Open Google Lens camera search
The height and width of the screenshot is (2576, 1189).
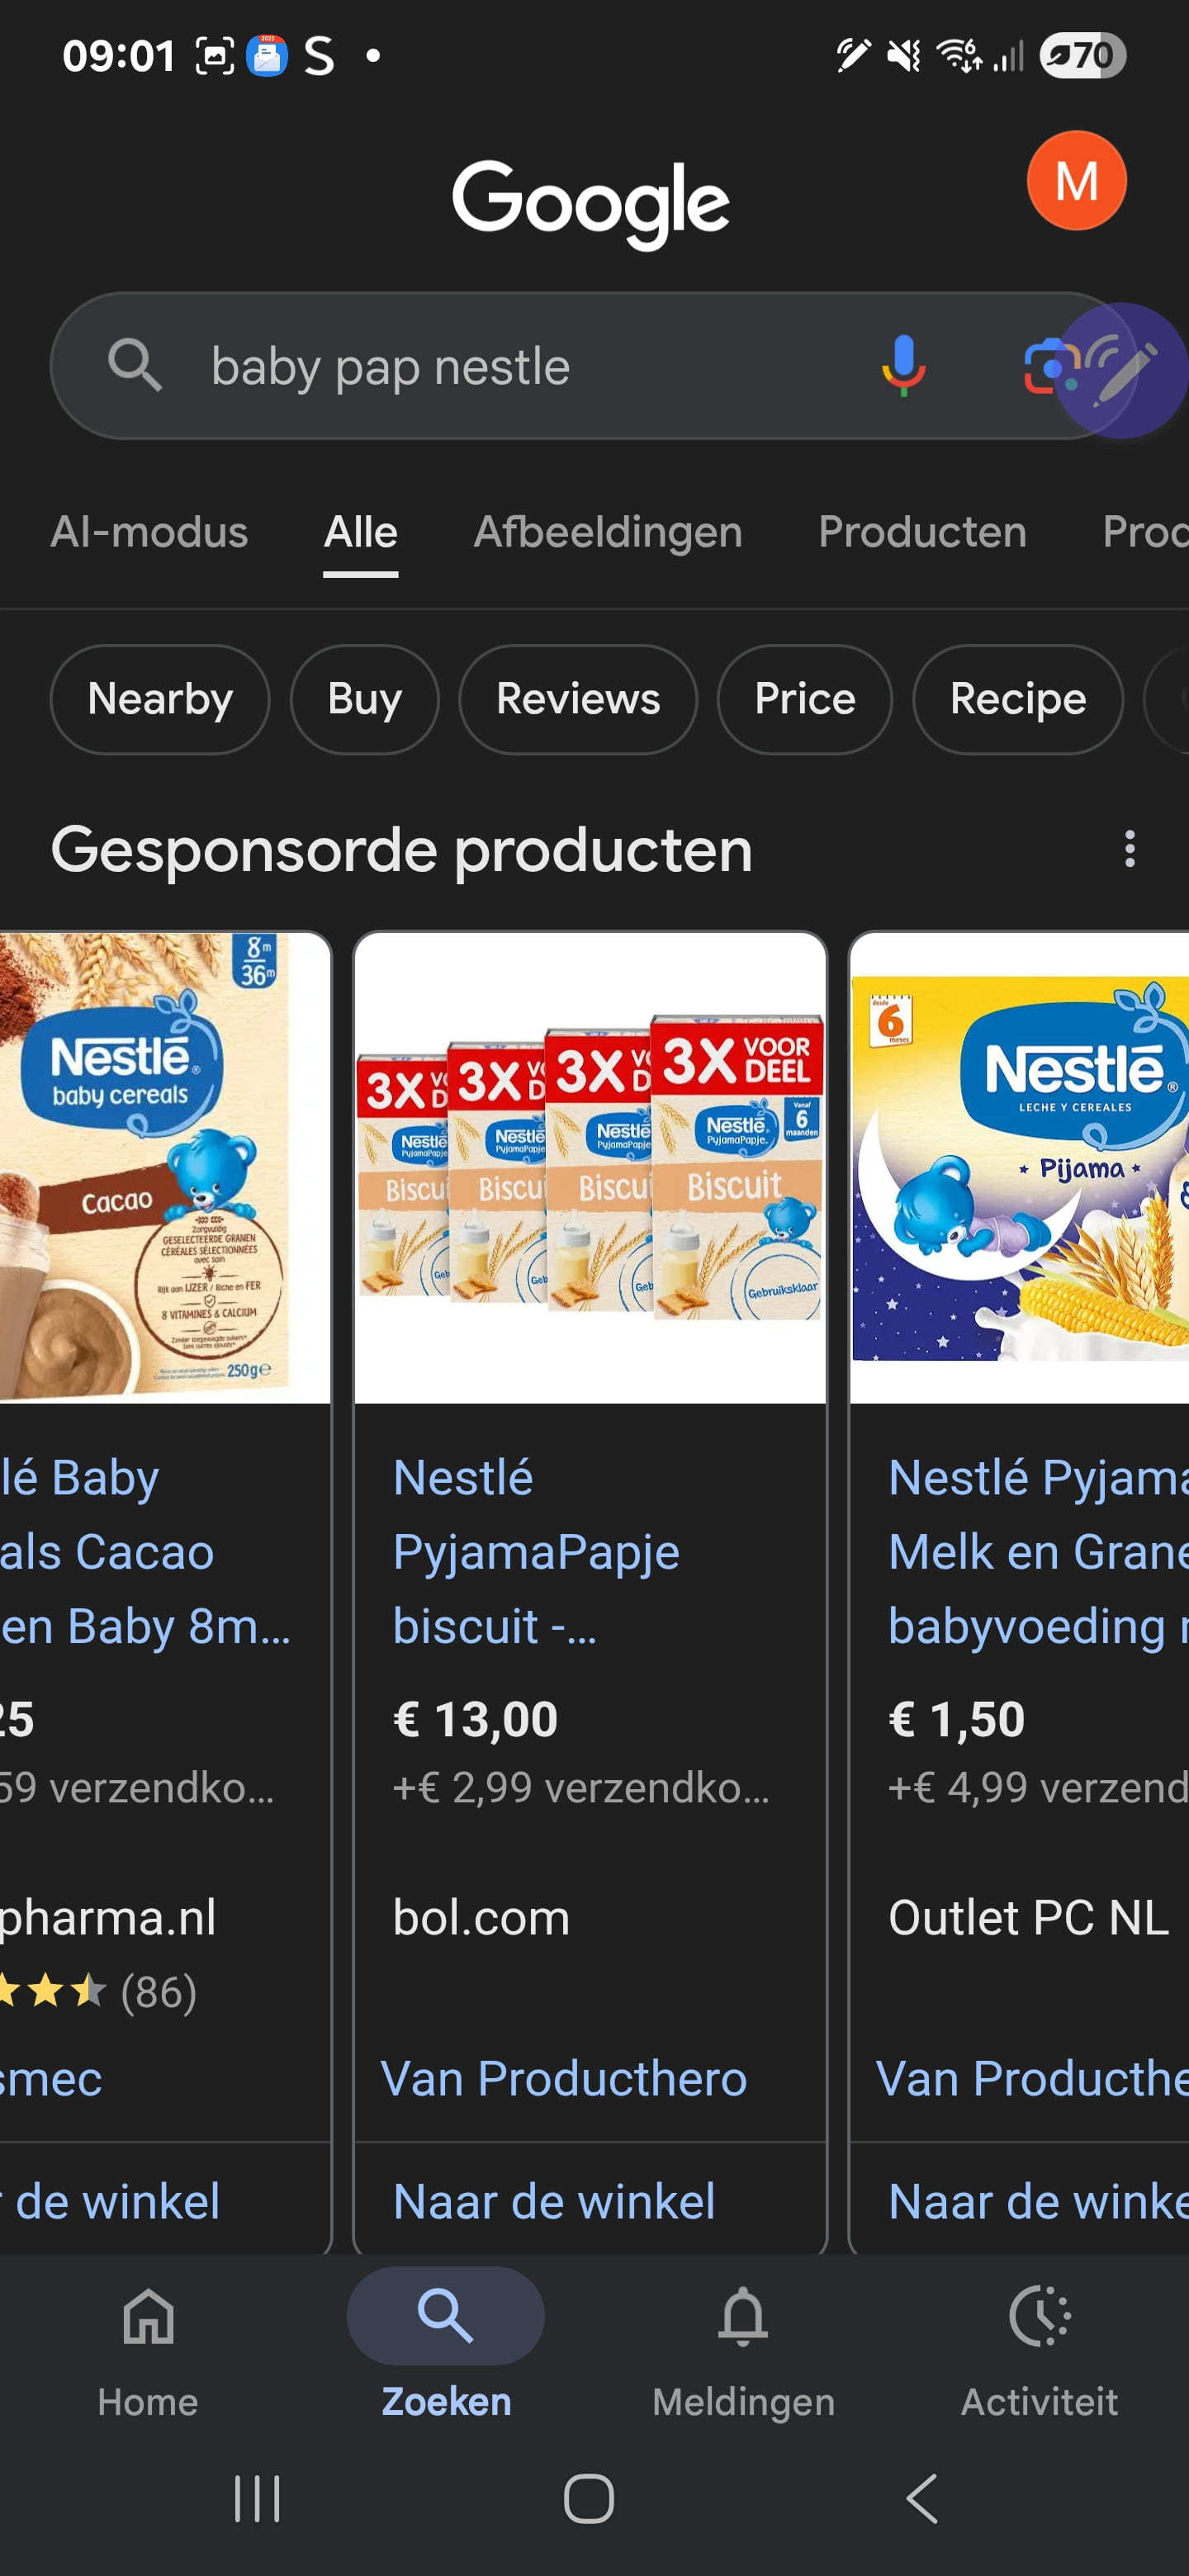click(x=1046, y=367)
